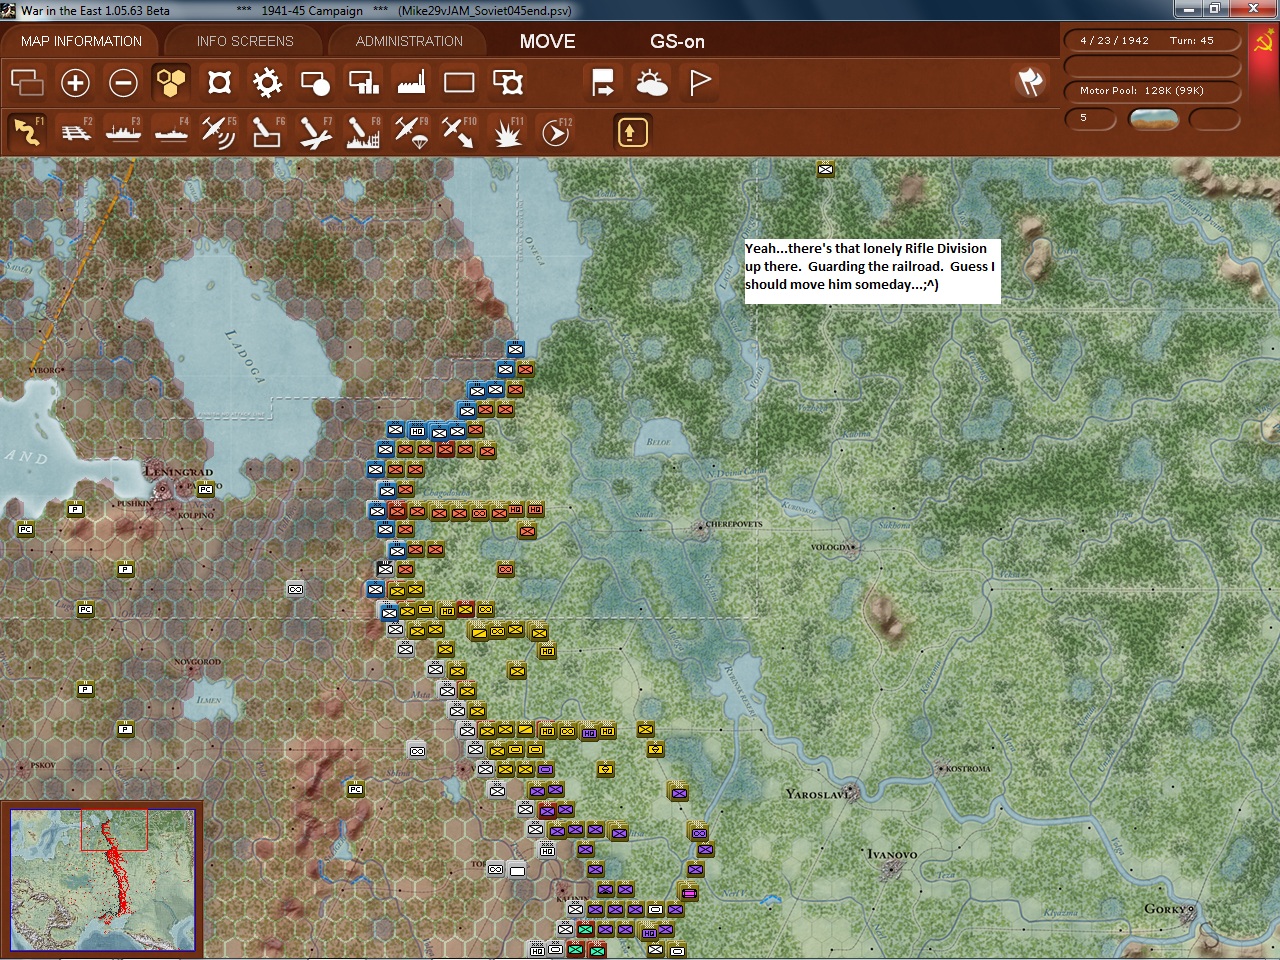1280x960 pixels.
Task: Click the Leningrad city label
Action: (x=179, y=471)
